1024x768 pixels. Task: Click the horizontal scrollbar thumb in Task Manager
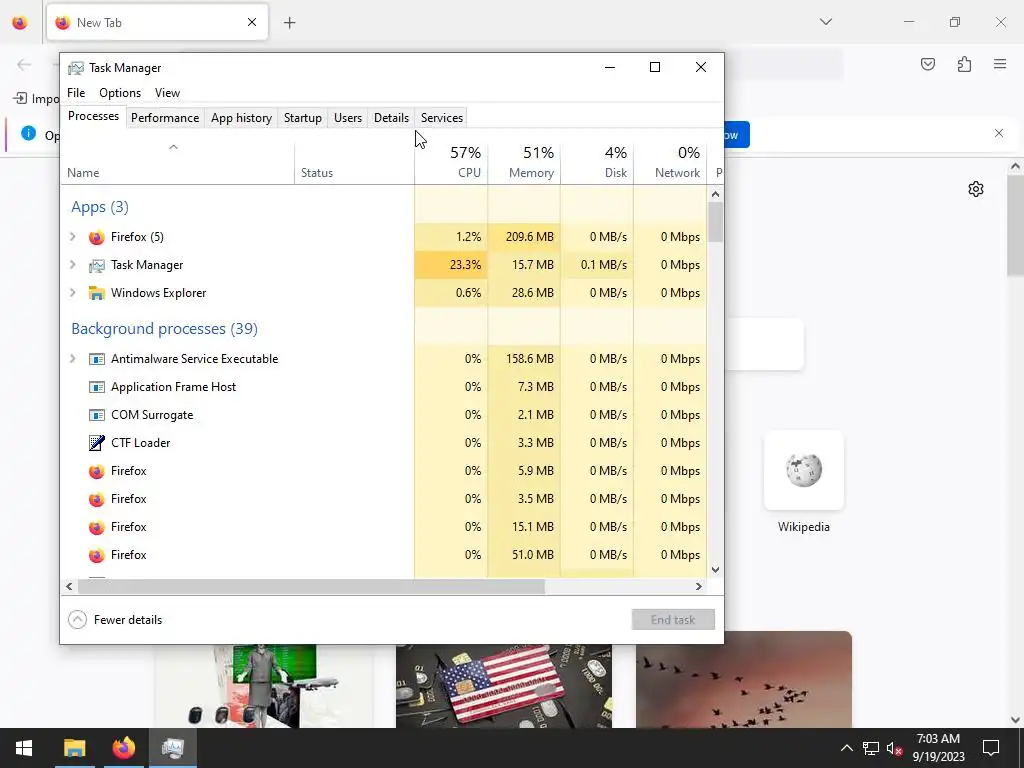[311, 586]
